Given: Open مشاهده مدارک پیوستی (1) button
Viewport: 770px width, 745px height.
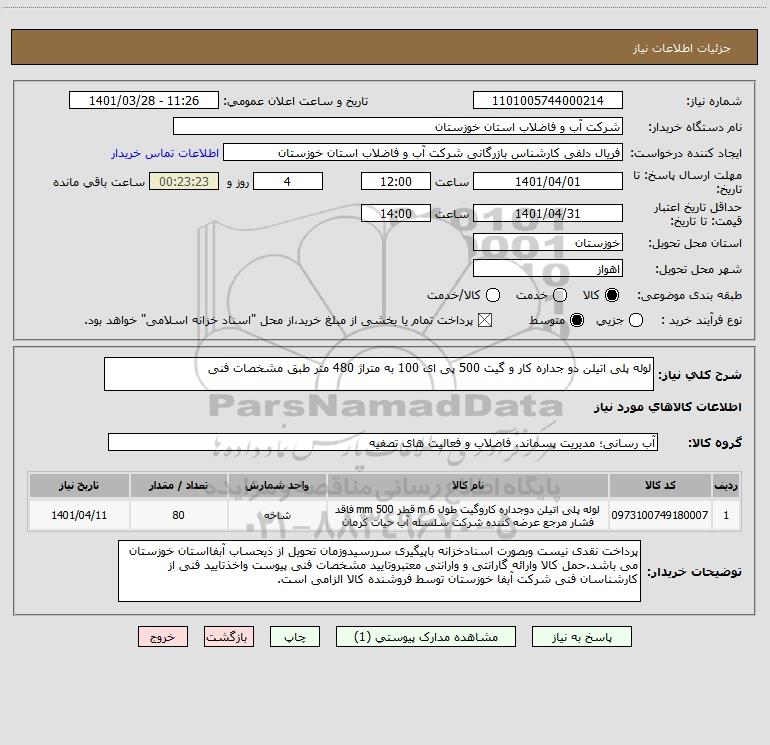Looking at the screenshot, I should (426, 637).
